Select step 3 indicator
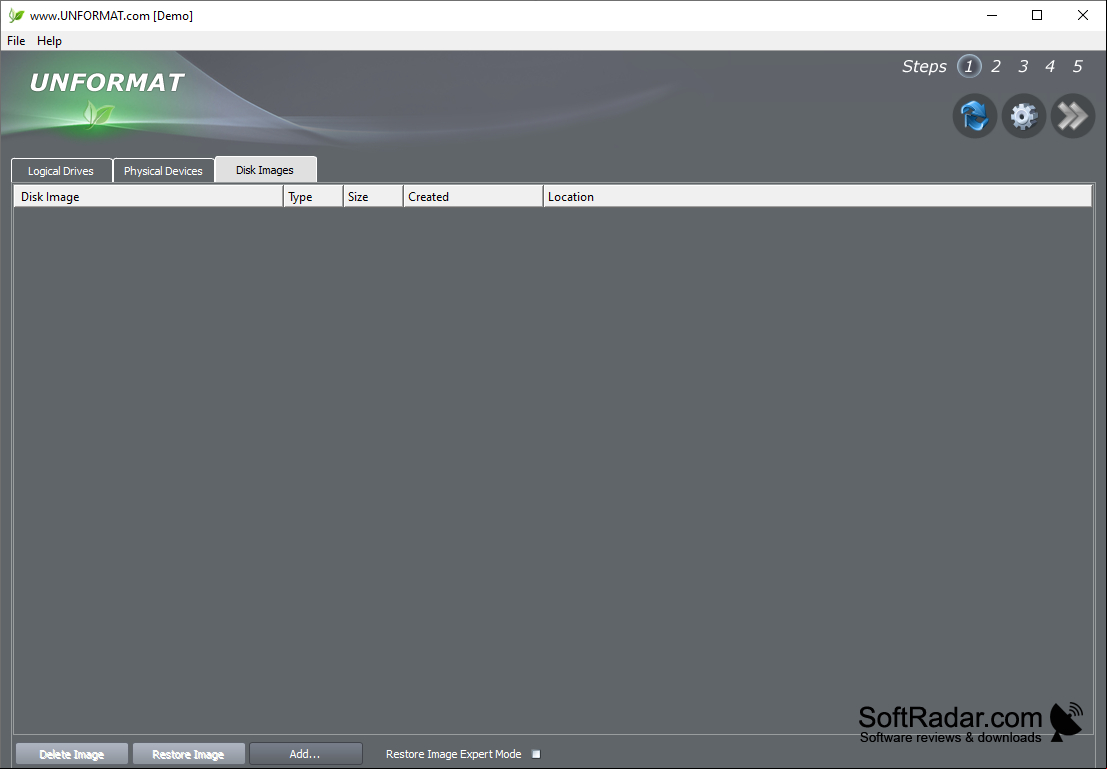The width and height of the screenshot is (1107, 769). tap(1023, 66)
